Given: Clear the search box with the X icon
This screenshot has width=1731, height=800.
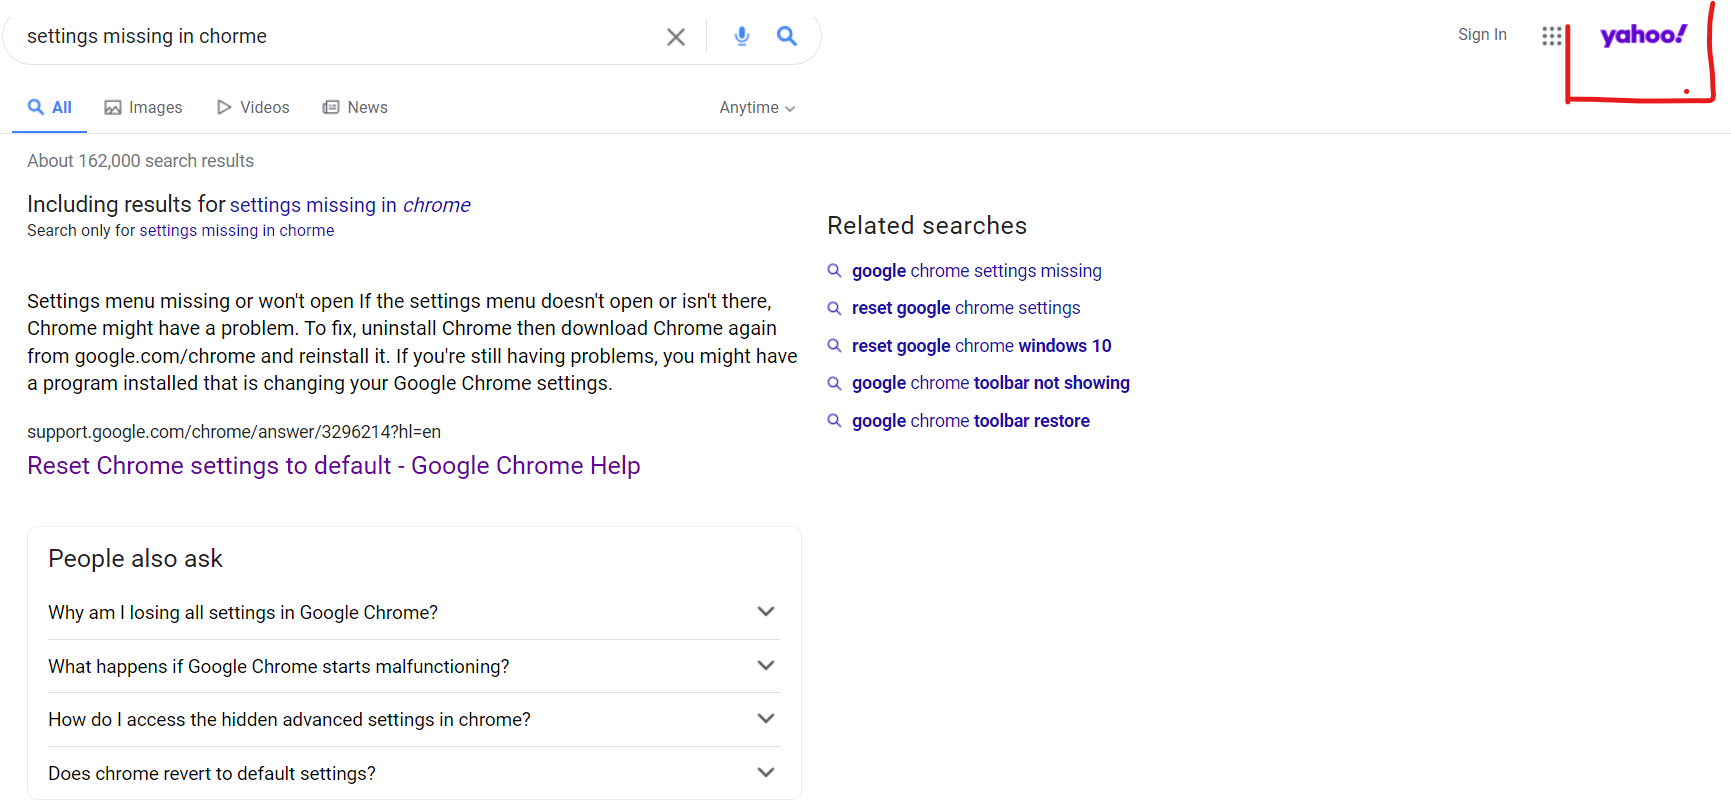Looking at the screenshot, I should (676, 37).
